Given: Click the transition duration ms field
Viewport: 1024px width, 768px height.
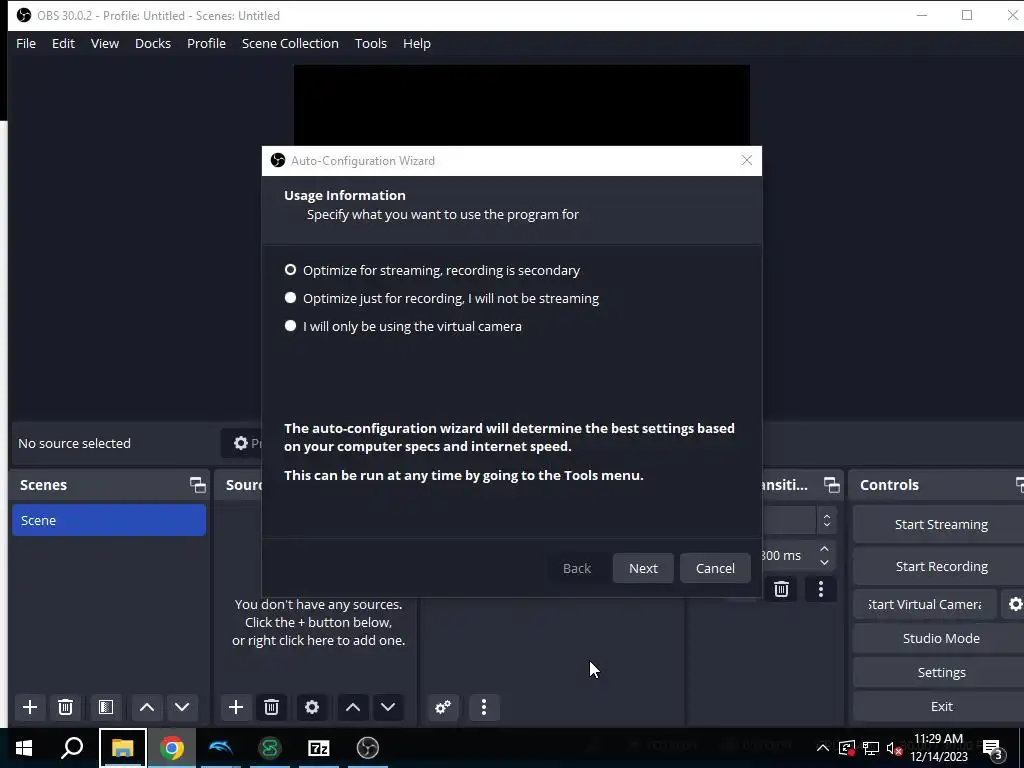Looking at the screenshot, I should 788,556.
